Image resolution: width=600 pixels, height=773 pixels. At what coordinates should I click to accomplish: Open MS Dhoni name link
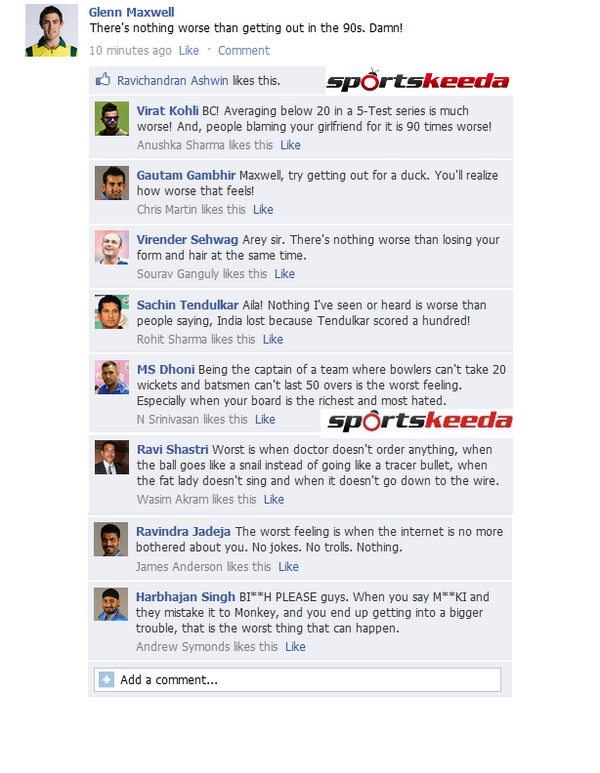(166, 369)
